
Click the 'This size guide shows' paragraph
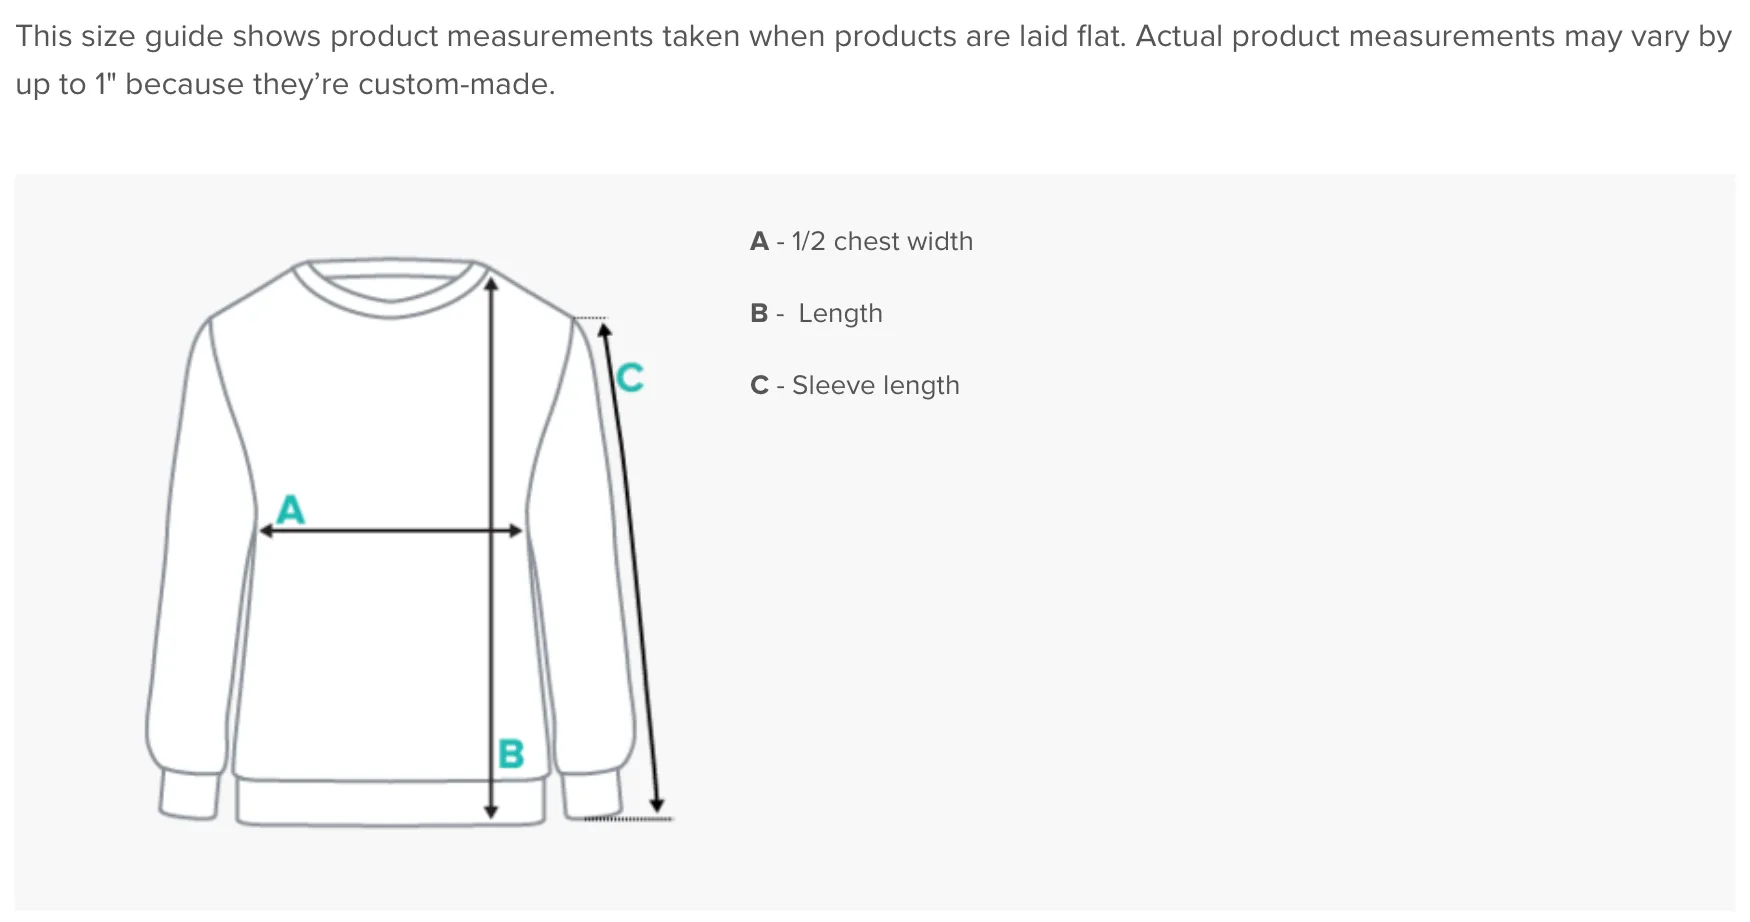click(x=873, y=60)
